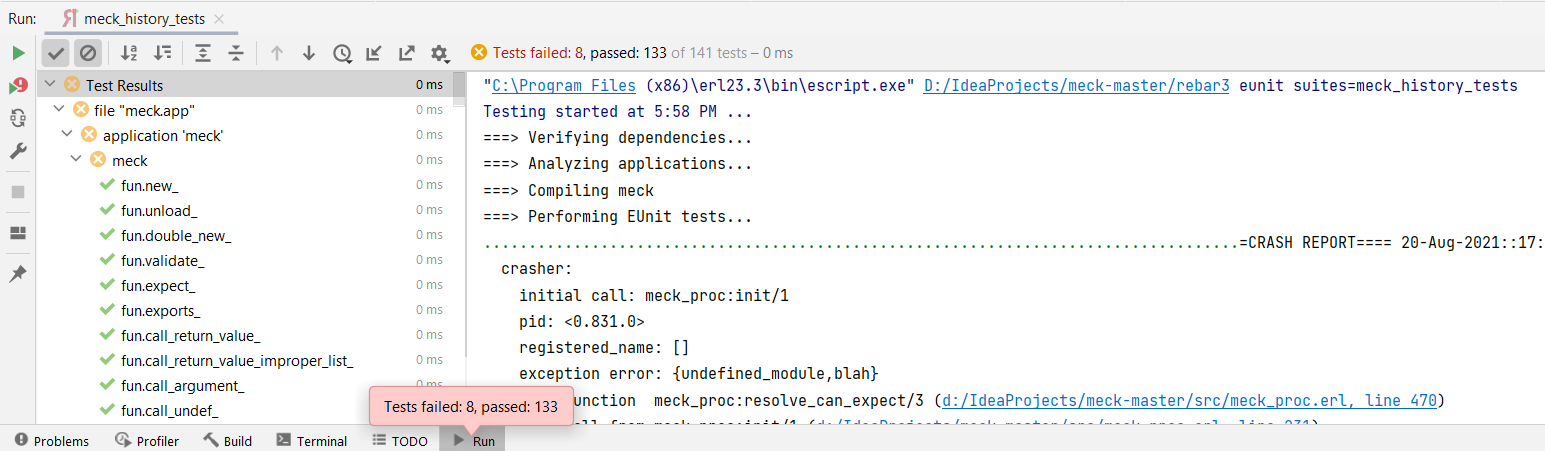Viewport: 1545px width, 451px height.
Task: Click the Stop process square icon
Action: tap(18, 192)
